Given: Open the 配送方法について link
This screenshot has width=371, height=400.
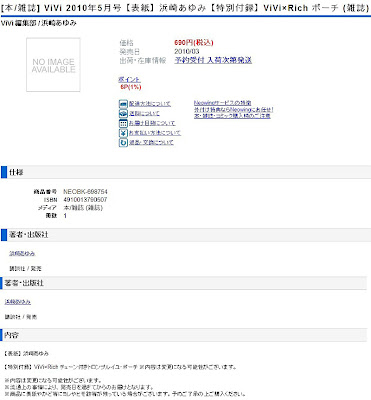Looking at the screenshot, I should click(150, 104).
